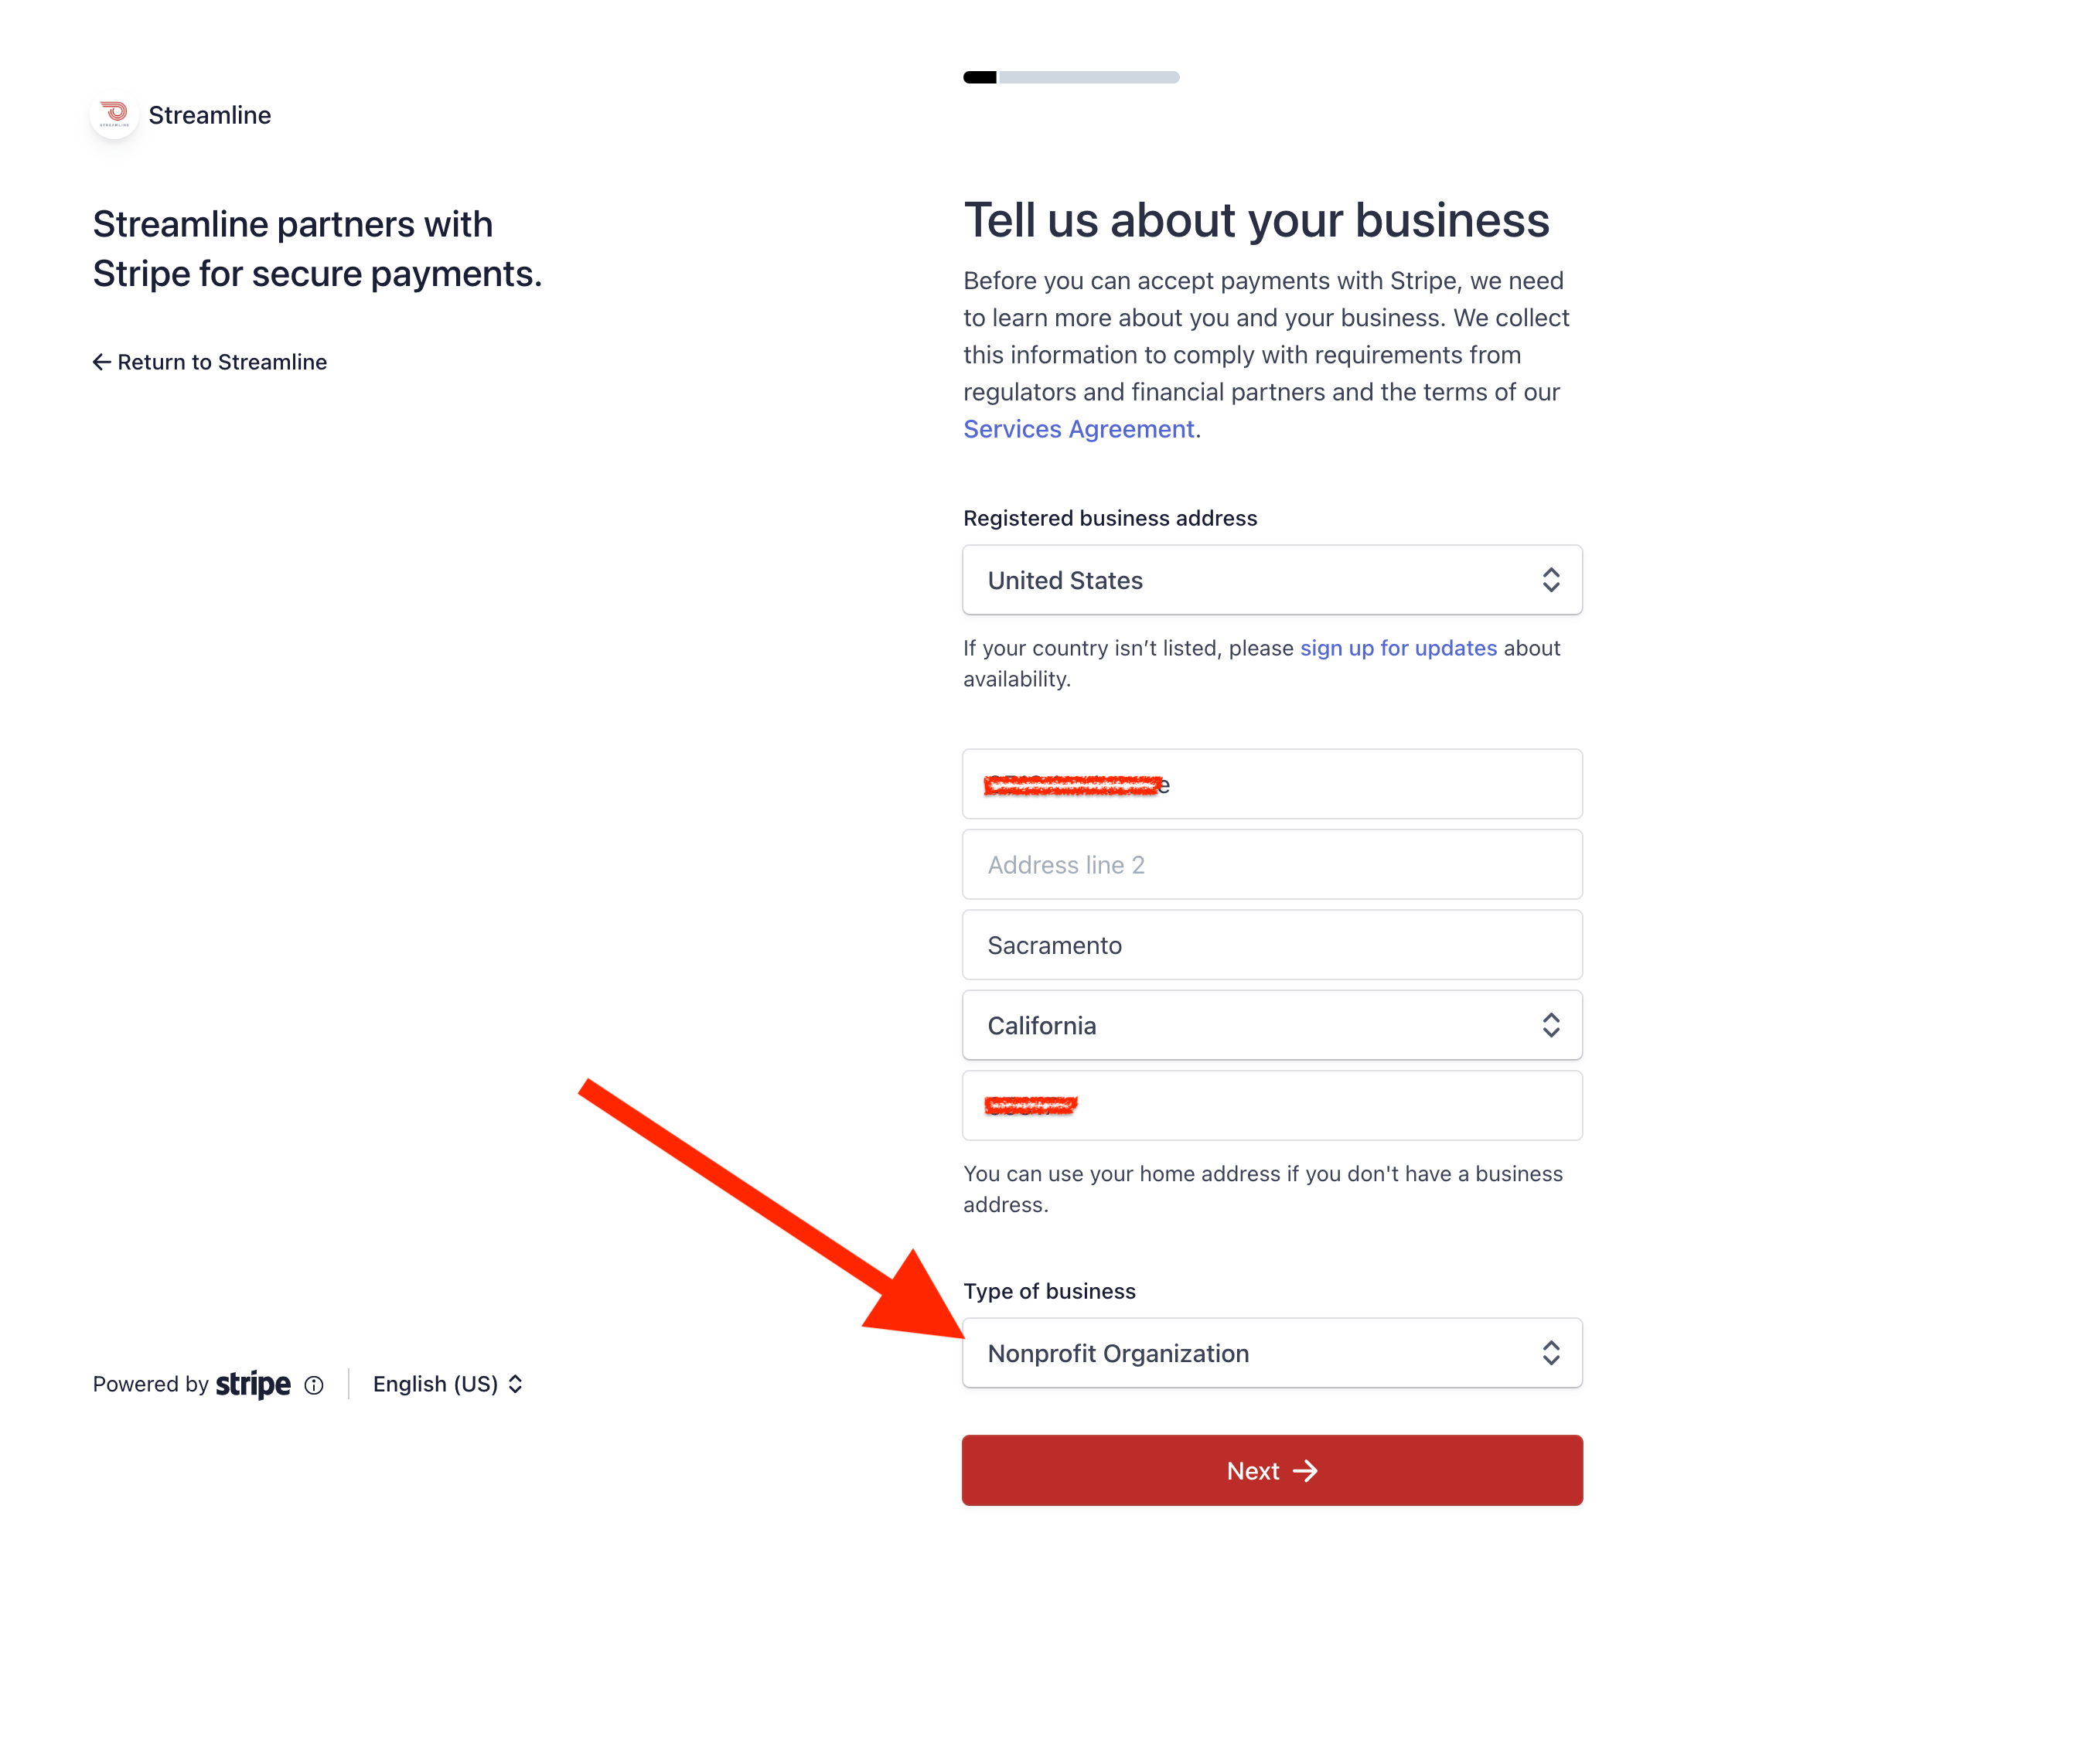2100x1761 pixels.
Task: Open the Services Agreement link
Action: click(x=1078, y=429)
